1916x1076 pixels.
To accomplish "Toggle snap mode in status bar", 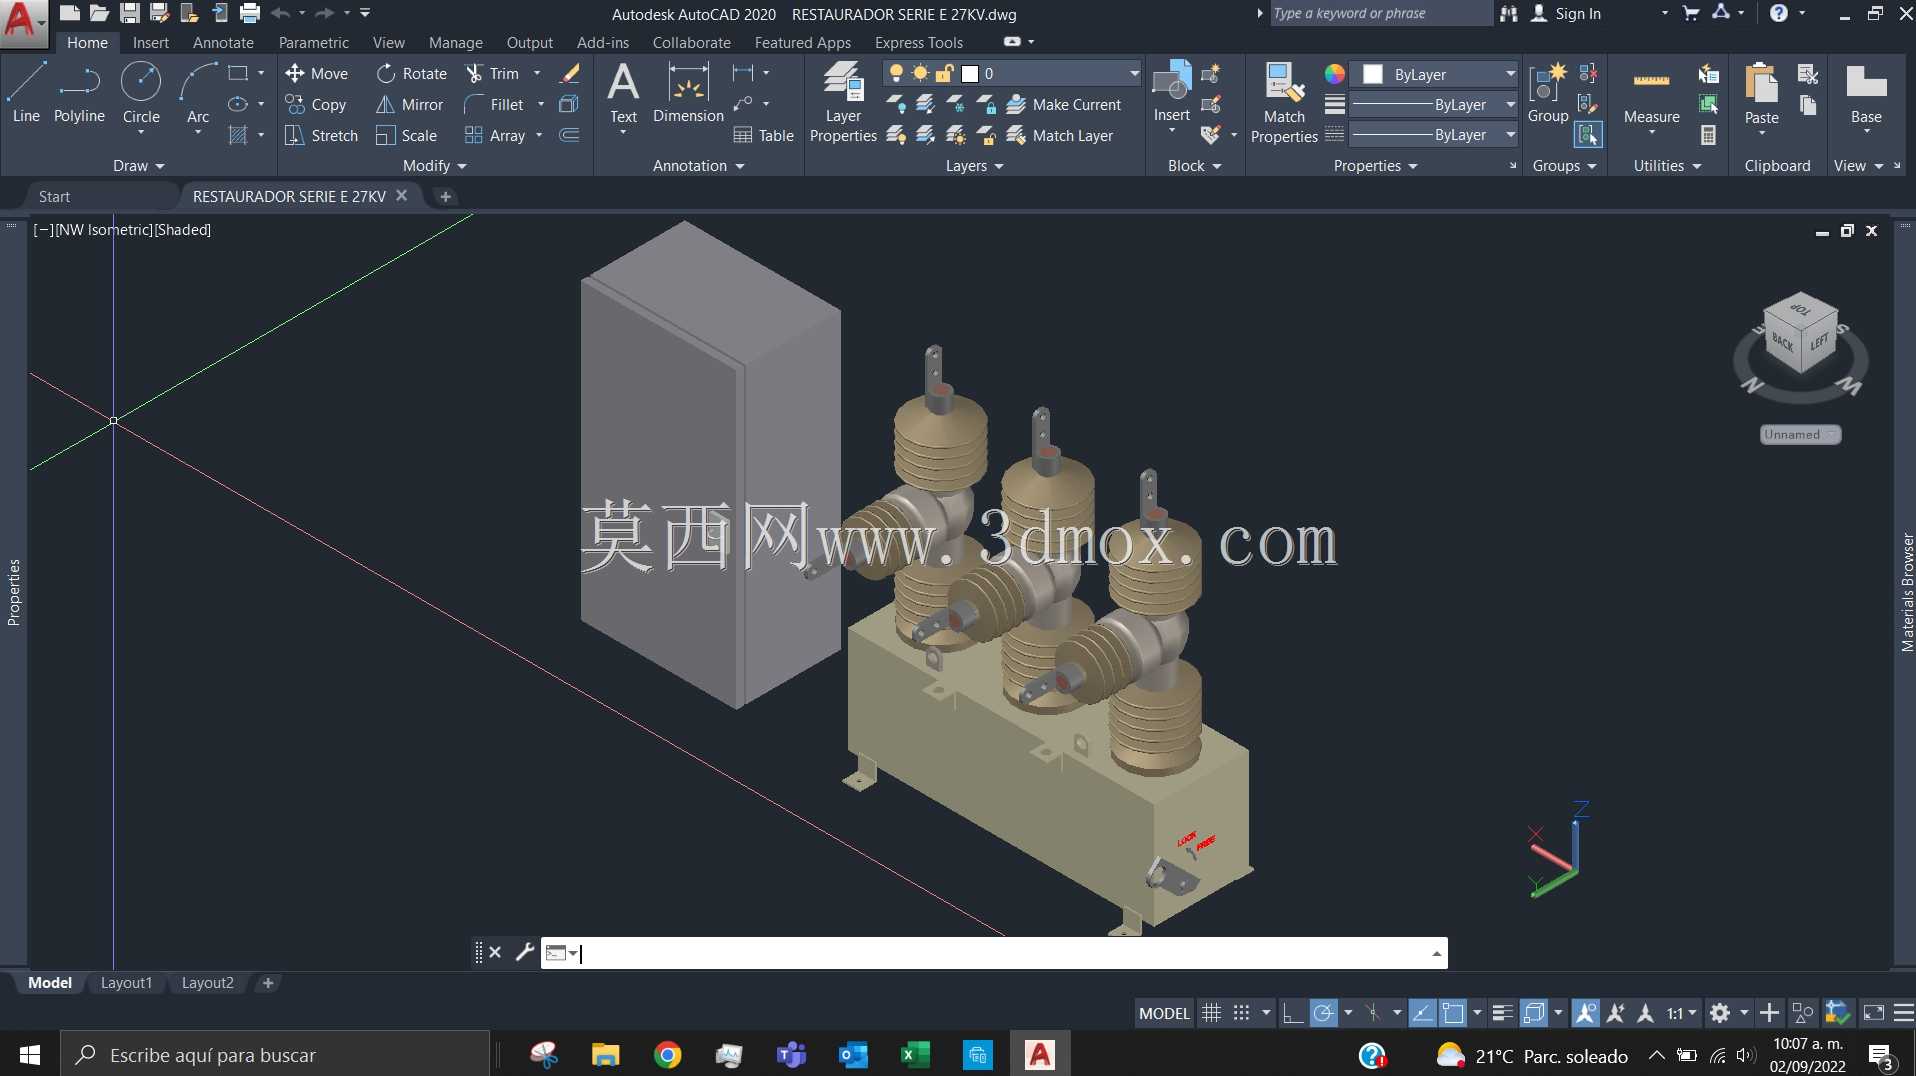I will click(x=1241, y=1013).
